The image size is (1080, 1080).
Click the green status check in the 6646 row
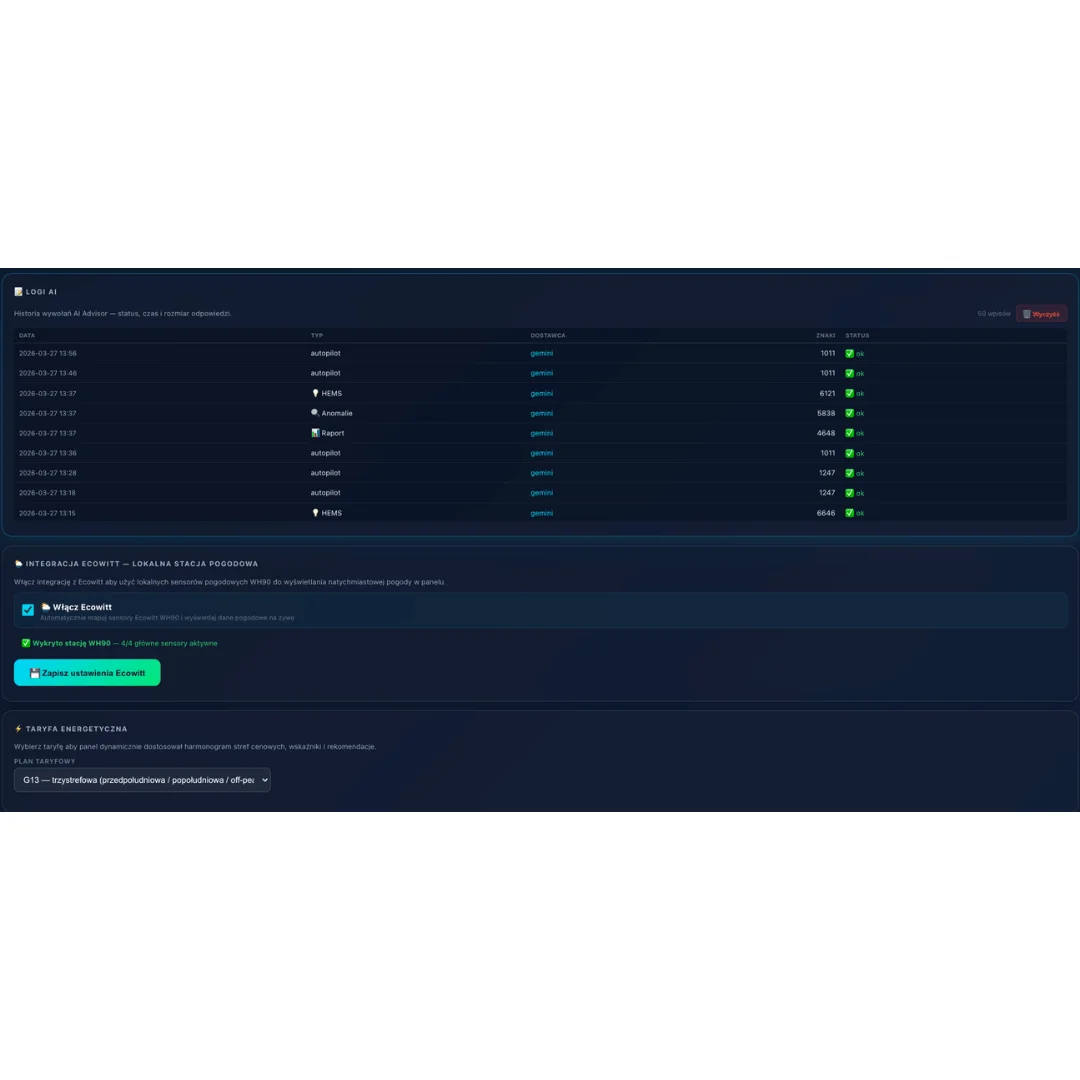point(849,513)
